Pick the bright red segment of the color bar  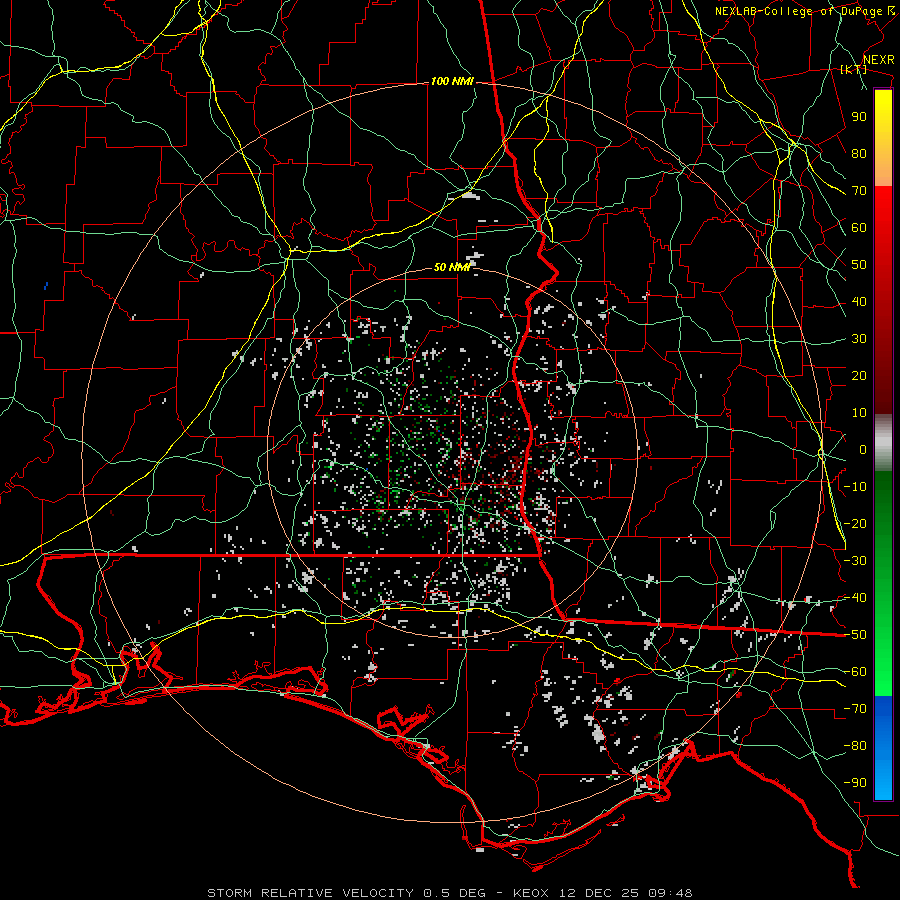click(883, 210)
